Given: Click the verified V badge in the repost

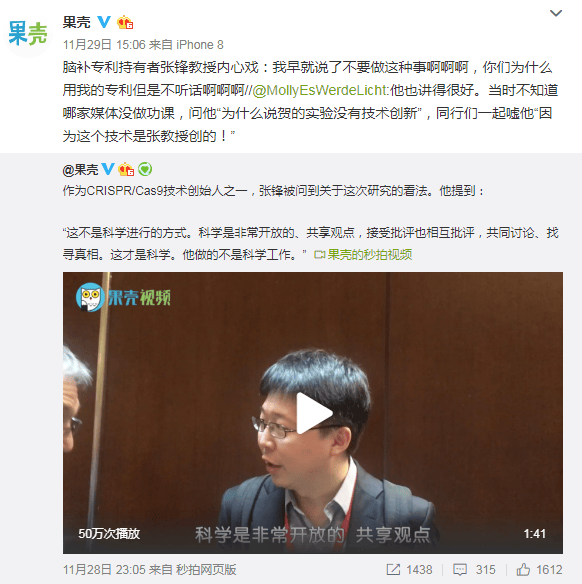Looking at the screenshot, I should (108, 169).
